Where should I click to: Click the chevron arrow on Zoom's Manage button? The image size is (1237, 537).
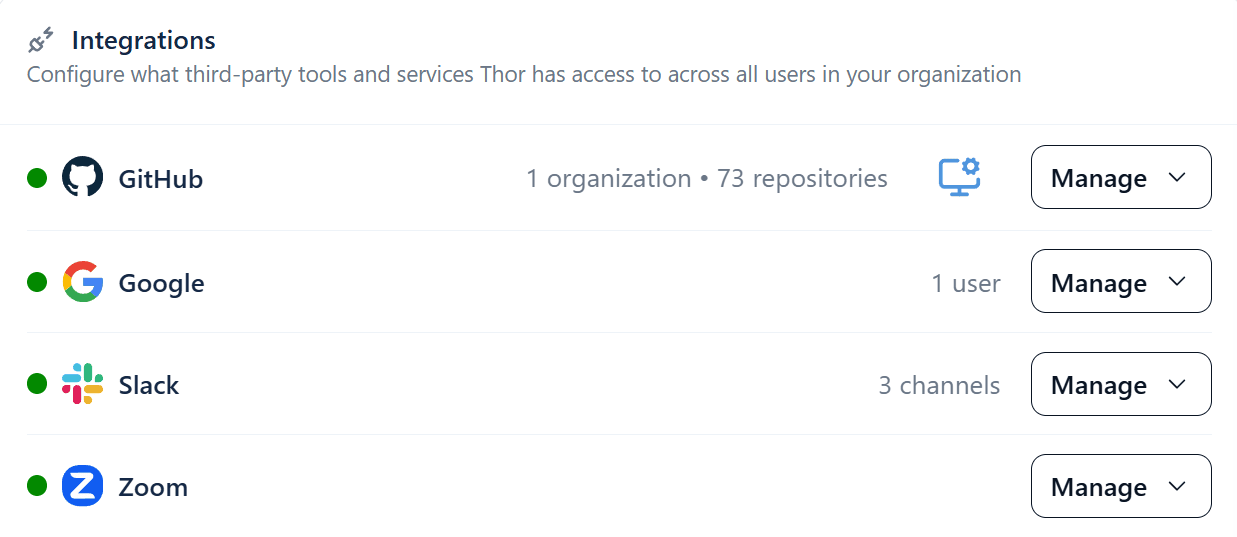[x=1177, y=486]
